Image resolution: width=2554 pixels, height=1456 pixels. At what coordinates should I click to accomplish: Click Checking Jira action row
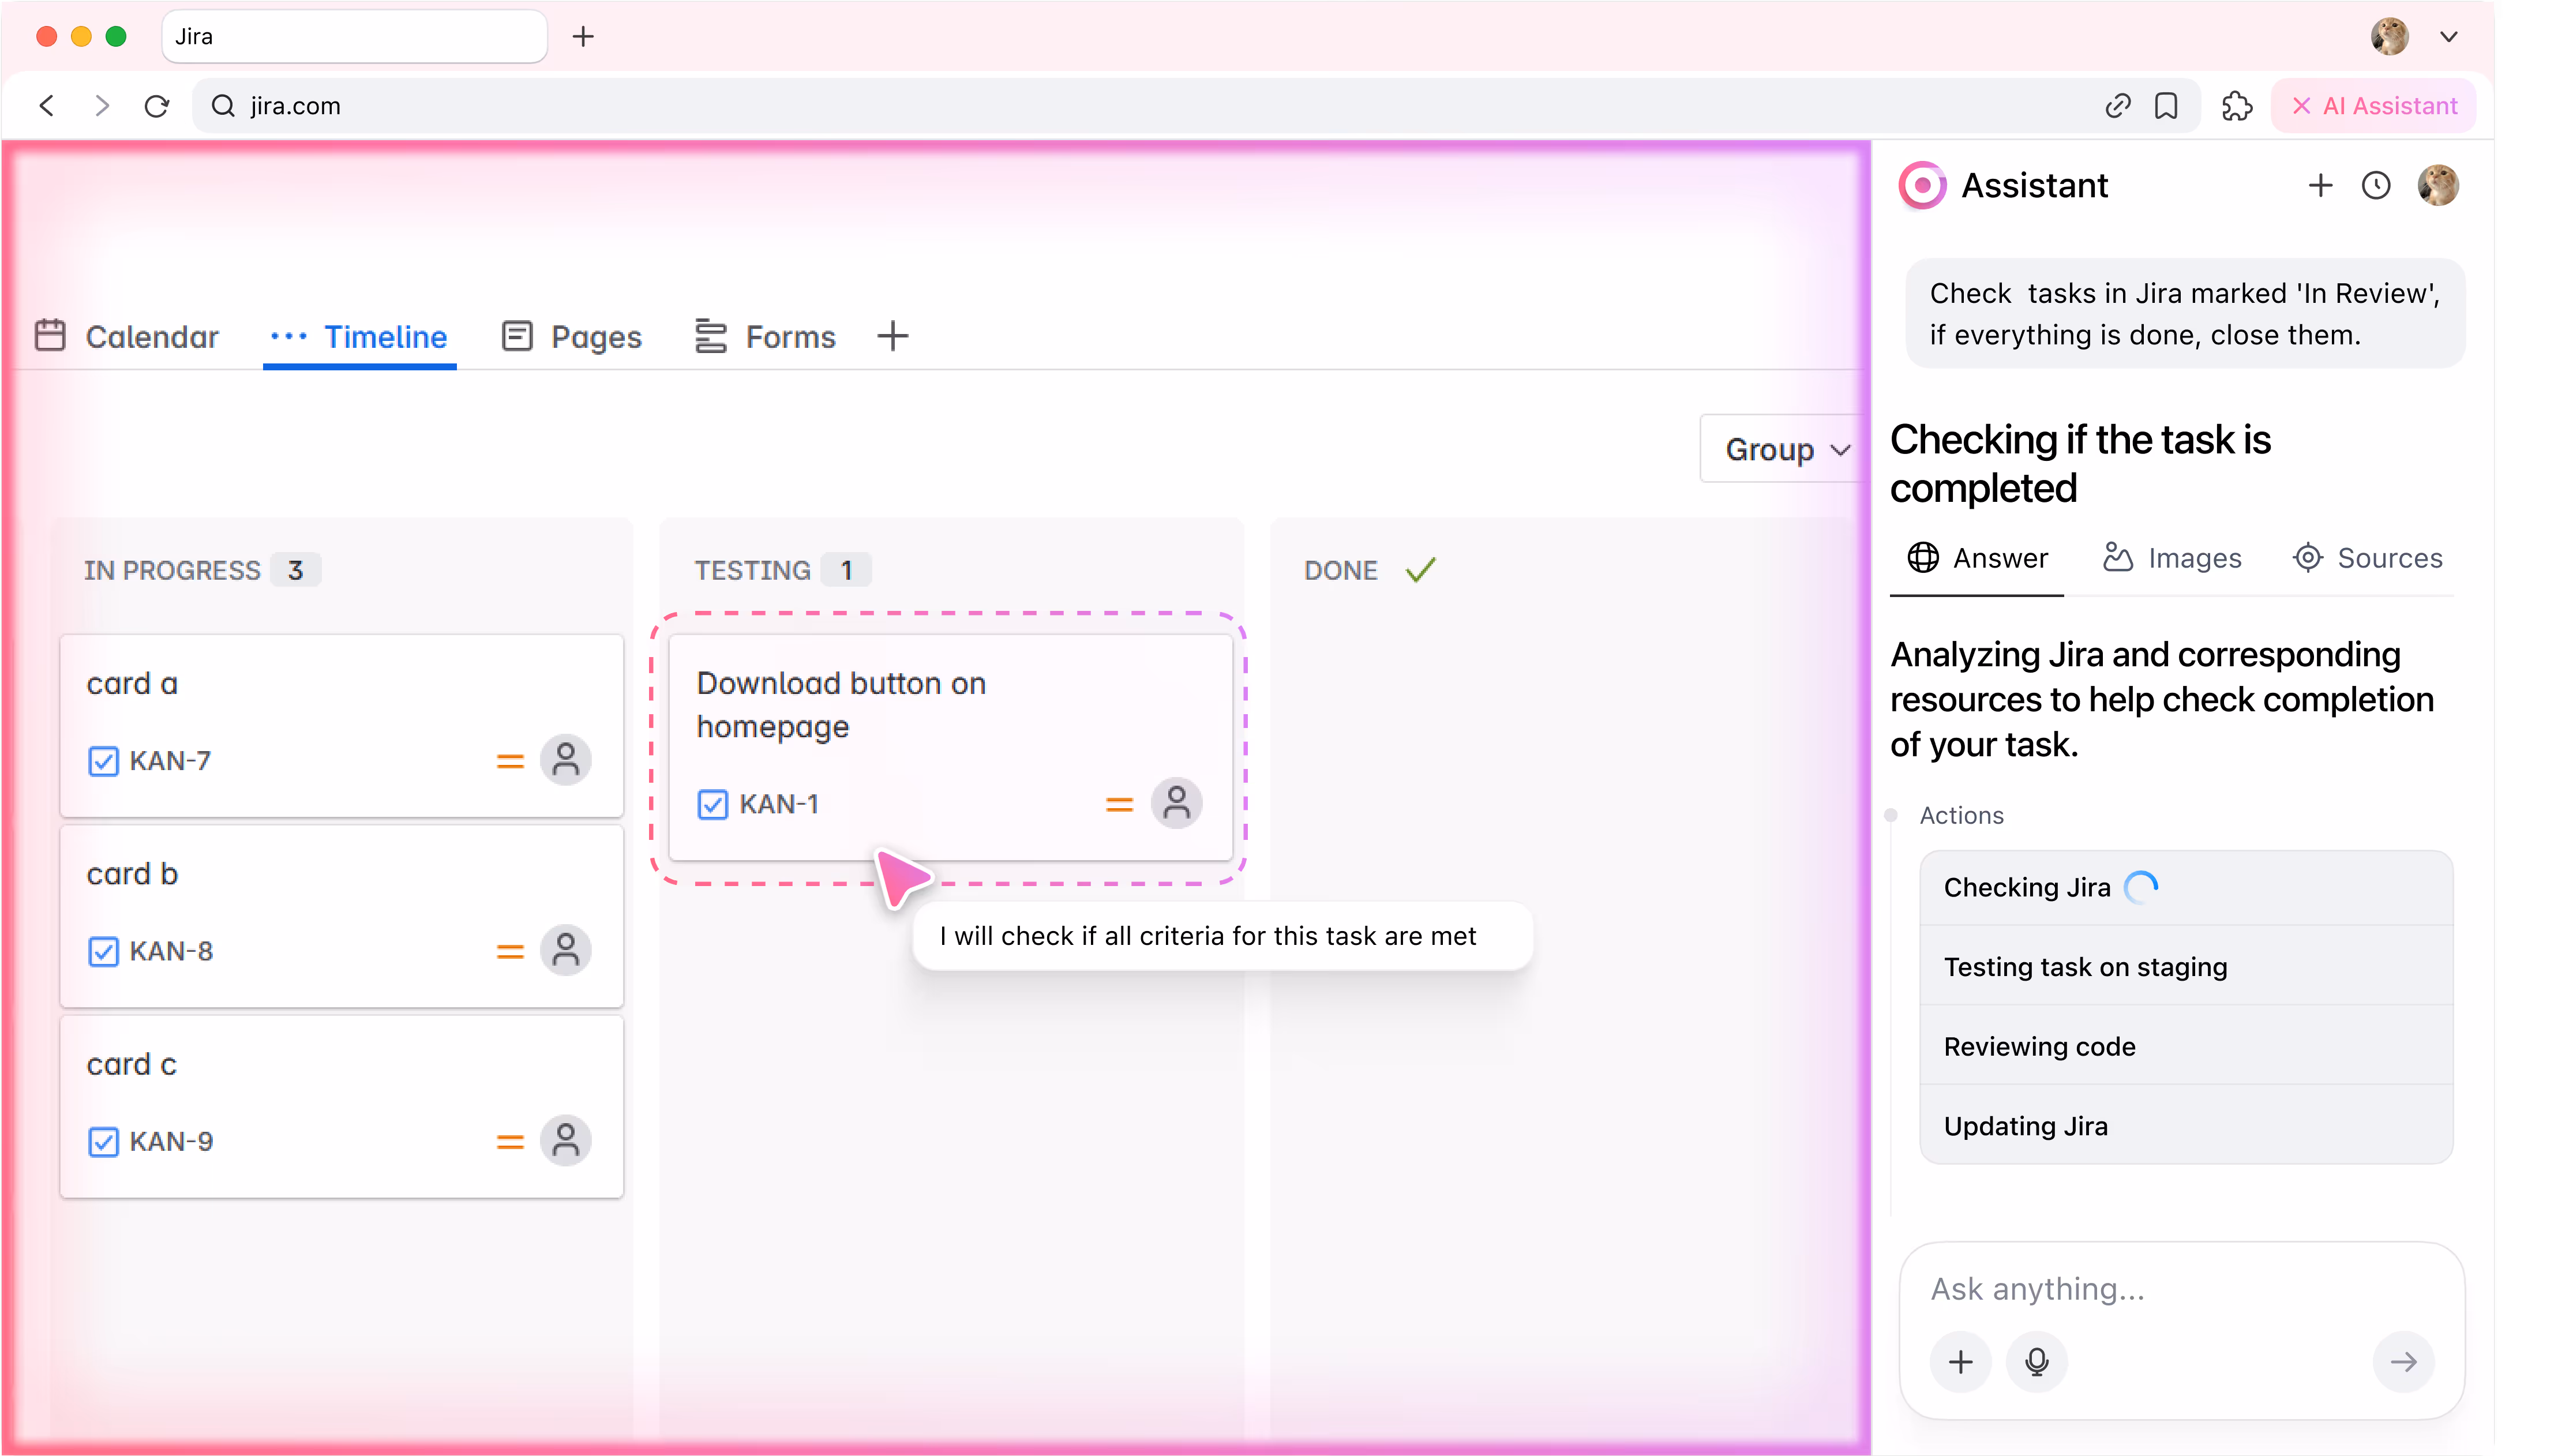(2185, 888)
